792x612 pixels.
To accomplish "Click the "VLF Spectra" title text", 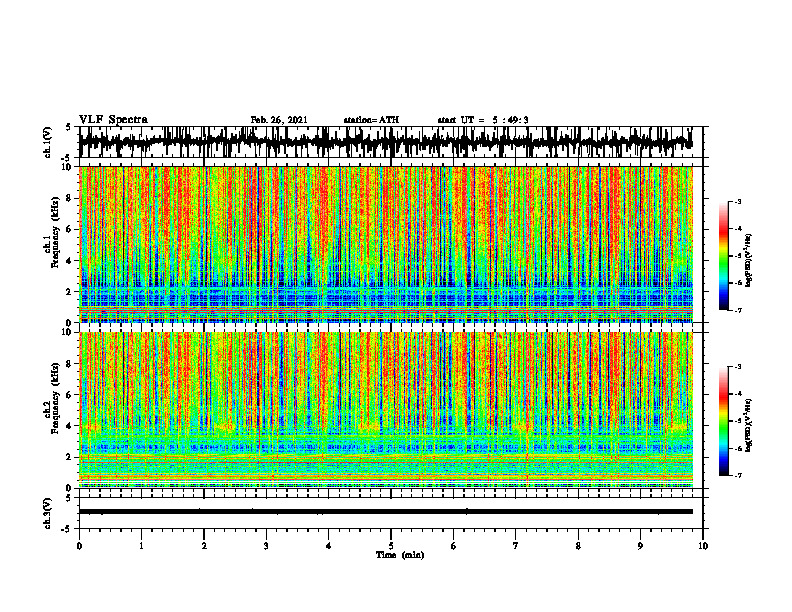I will pos(113,120).
